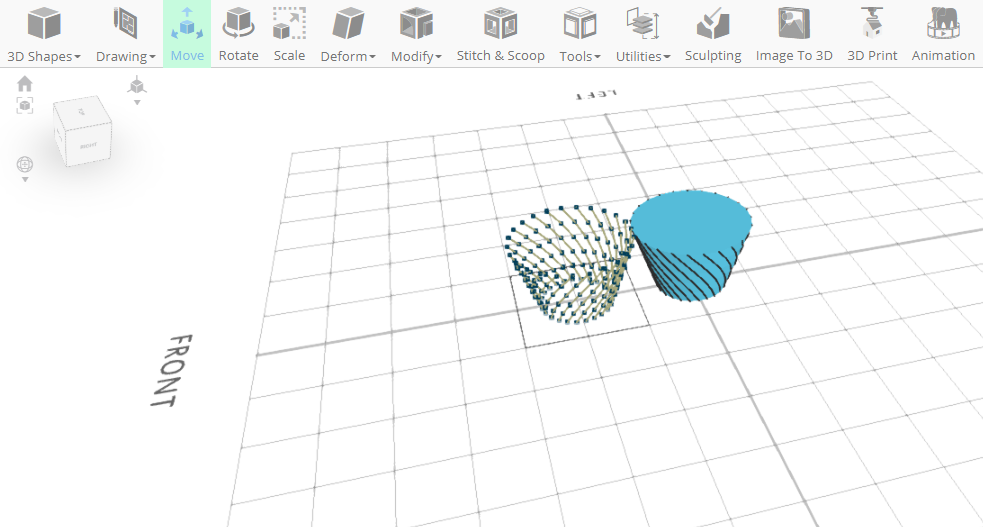Open the Drawing tools dropdown

click(125, 34)
